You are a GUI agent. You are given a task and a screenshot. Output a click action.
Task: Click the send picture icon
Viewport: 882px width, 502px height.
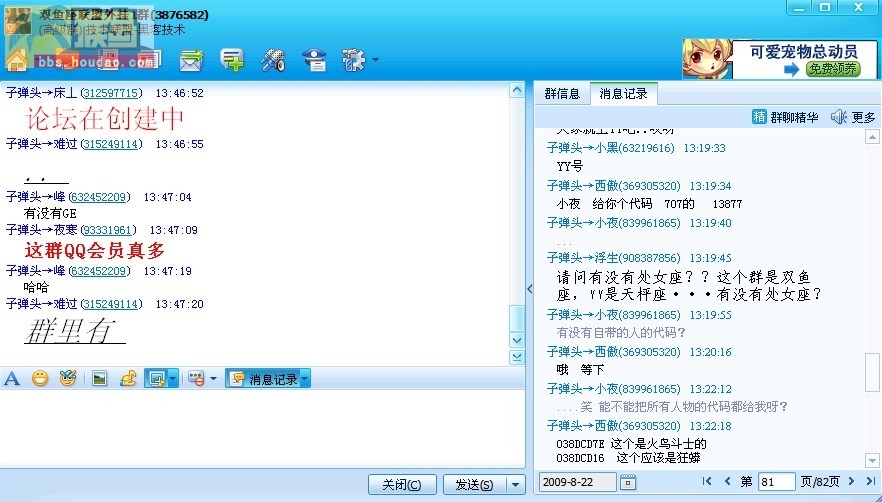pos(100,379)
